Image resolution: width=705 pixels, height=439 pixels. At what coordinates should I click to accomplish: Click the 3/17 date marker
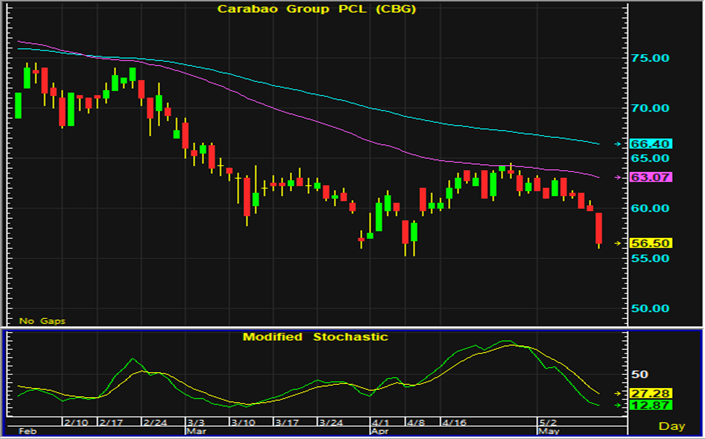point(286,423)
